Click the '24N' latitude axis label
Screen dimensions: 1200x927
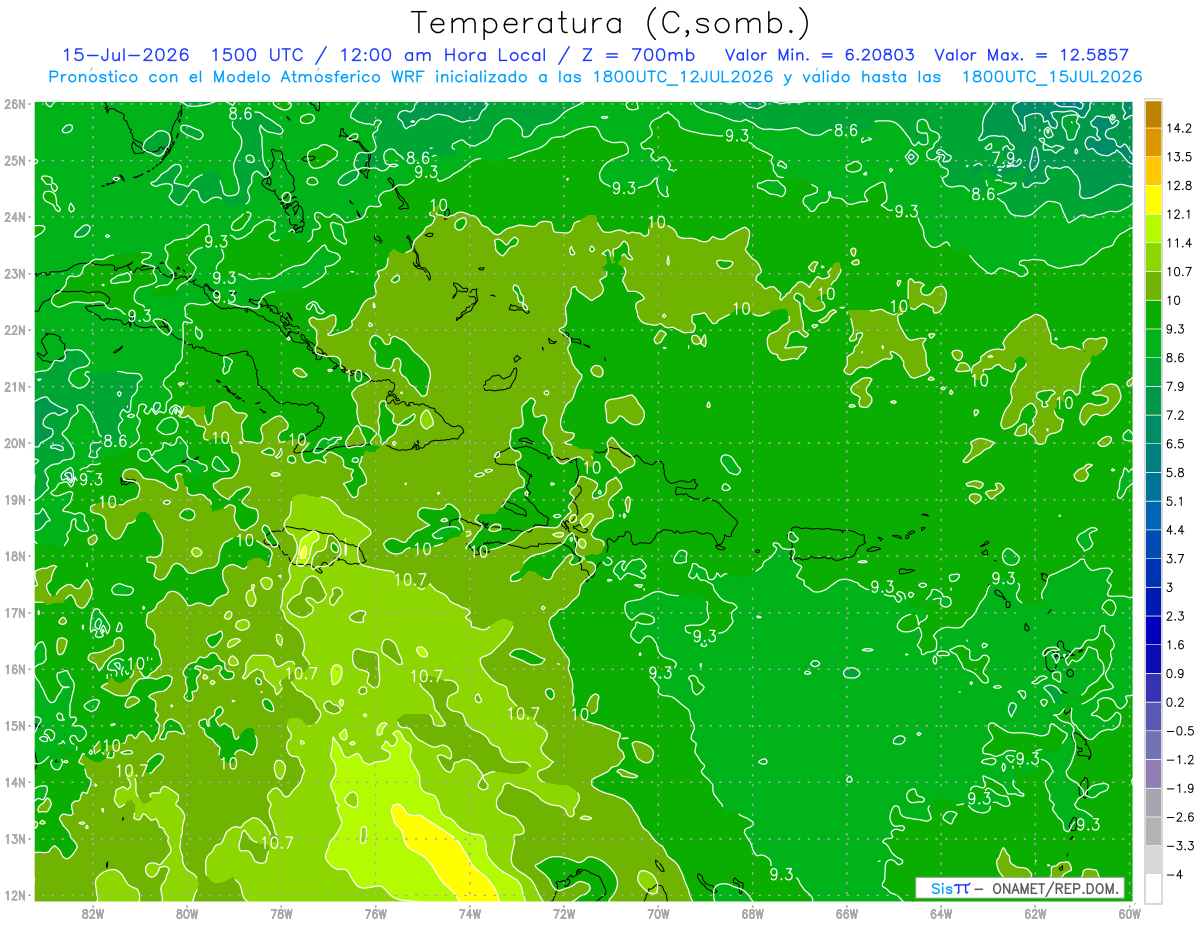pyautogui.click(x=14, y=217)
